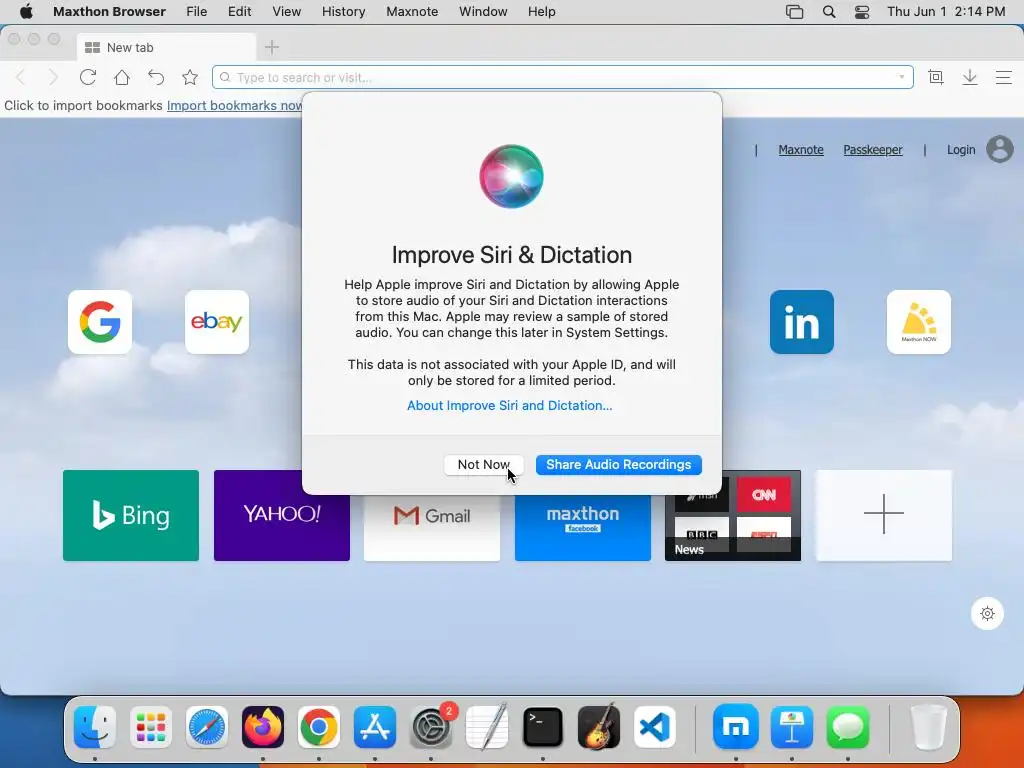The width and height of the screenshot is (1024, 768).
Task: Select the New tab tab
Action: tap(167, 47)
